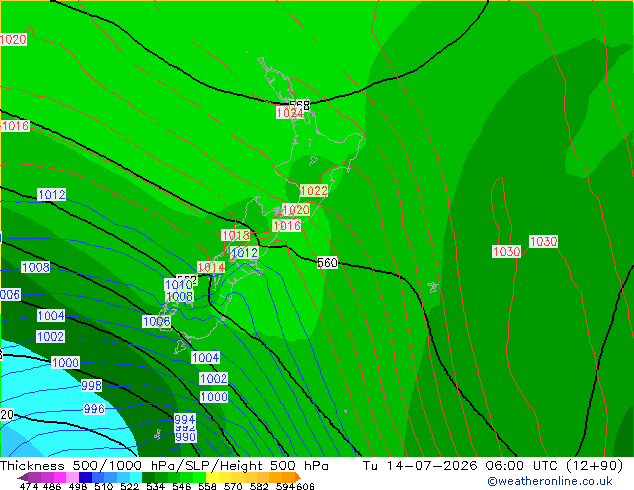Click the blue '994' isobar label
Image resolution: width=634 pixels, height=490 pixels.
[185, 419]
